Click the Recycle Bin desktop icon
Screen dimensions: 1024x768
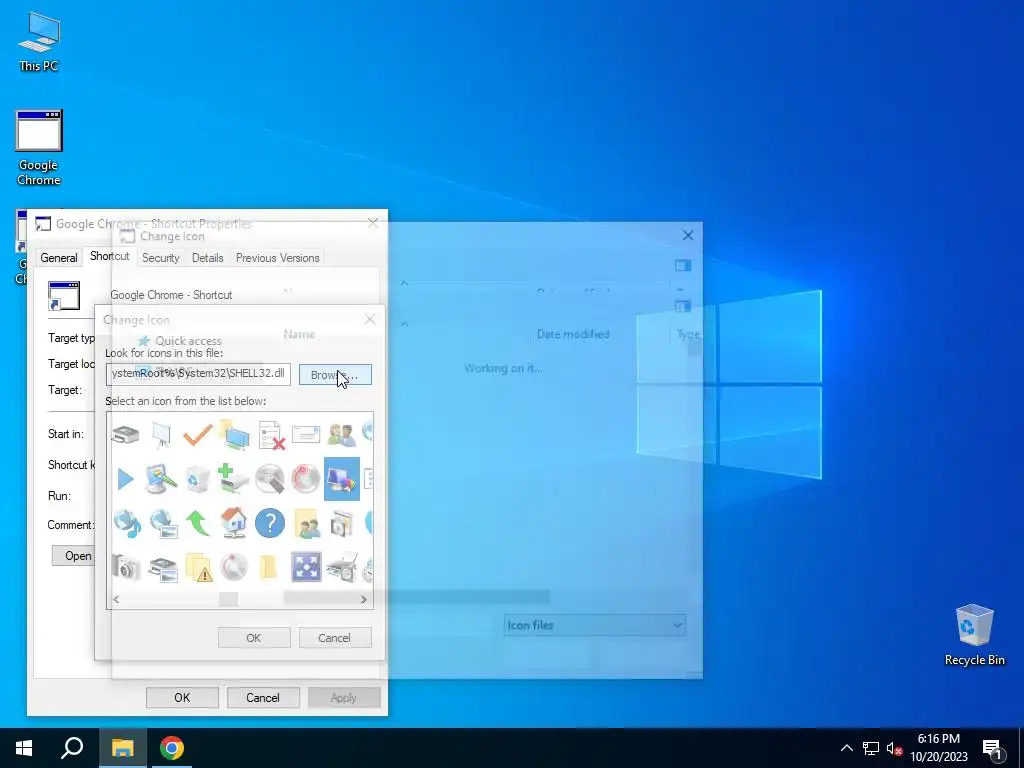click(x=974, y=635)
